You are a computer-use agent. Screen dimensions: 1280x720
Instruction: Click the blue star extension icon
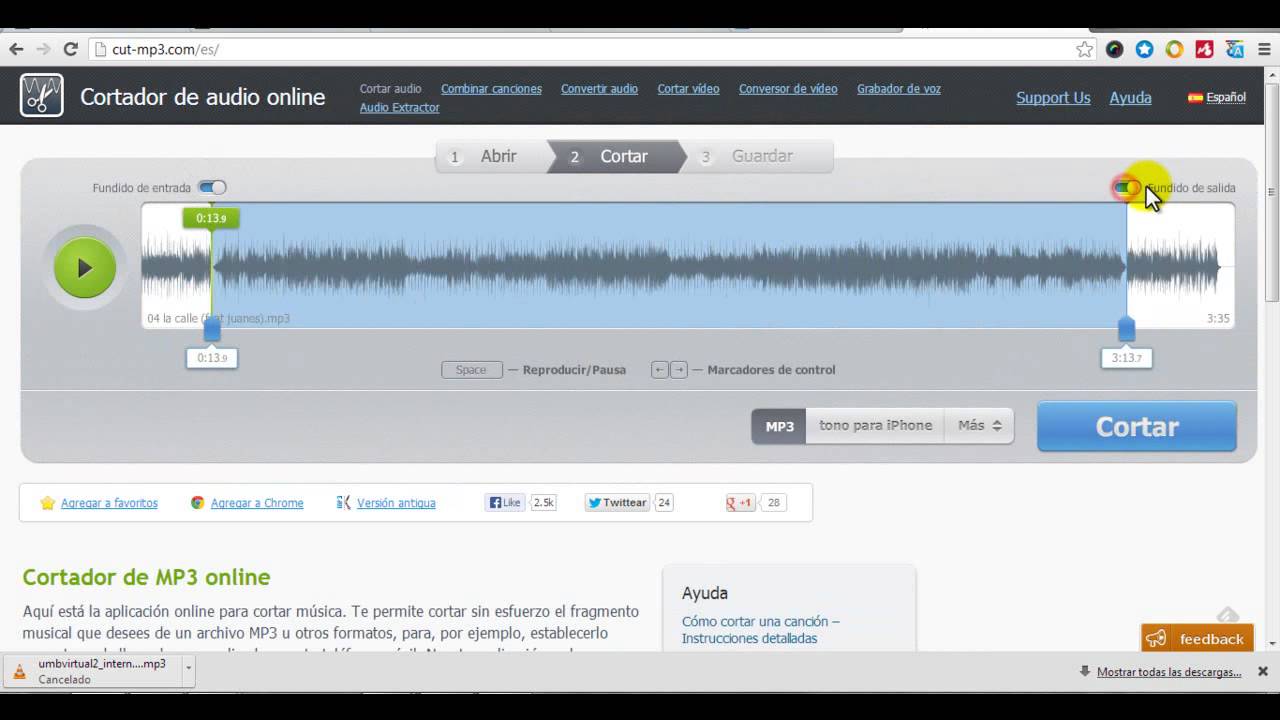pyautogui.click(x=1145, y=49)
